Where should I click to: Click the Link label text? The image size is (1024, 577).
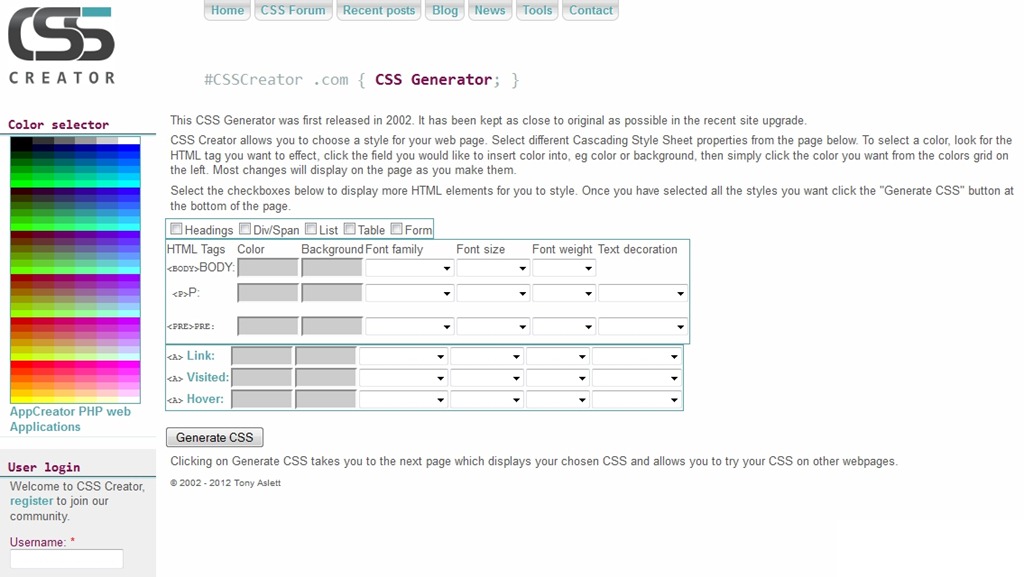200,356
